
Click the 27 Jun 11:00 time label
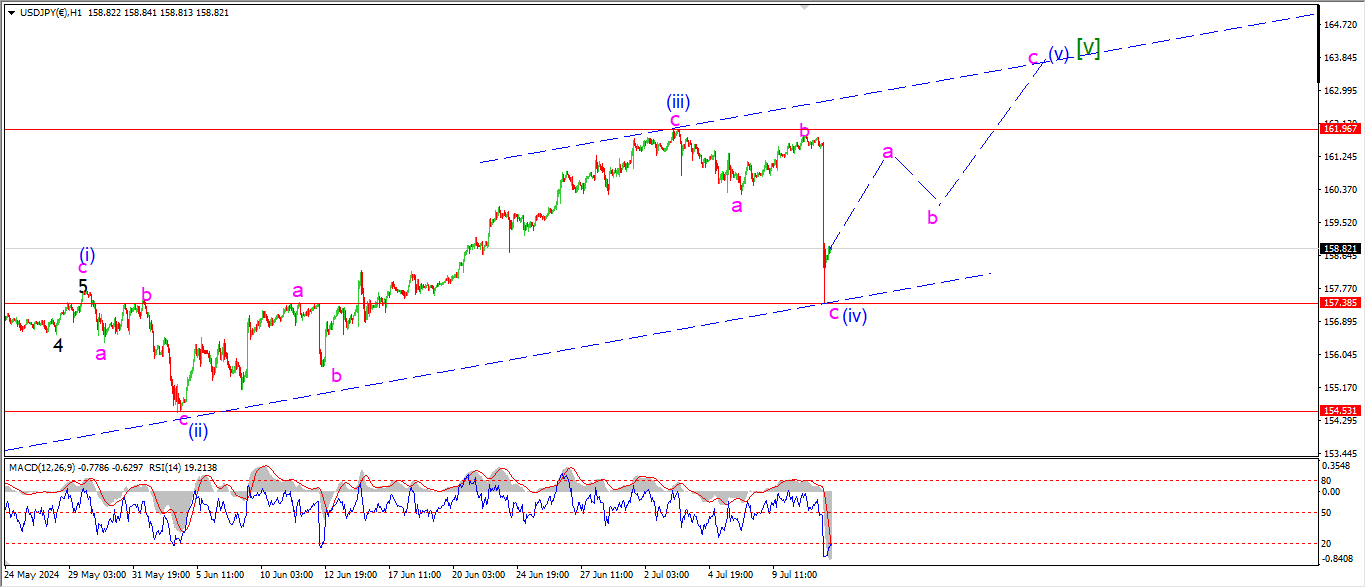(607, 575)
